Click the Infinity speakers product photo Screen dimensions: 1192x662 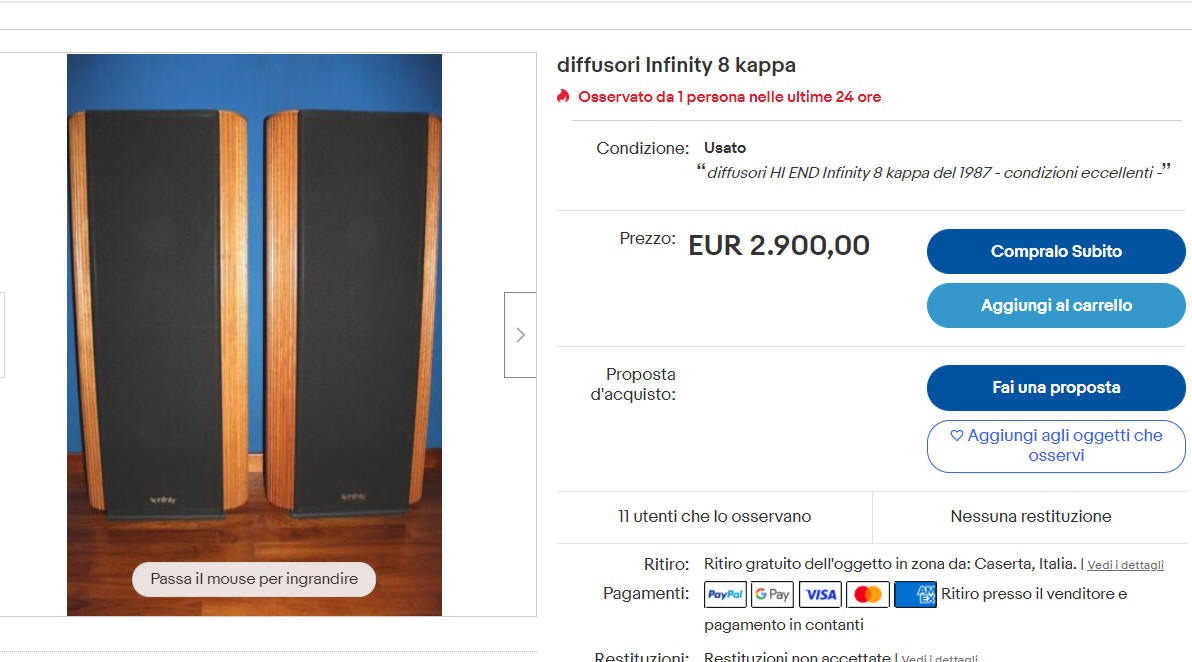coord(255,334)
